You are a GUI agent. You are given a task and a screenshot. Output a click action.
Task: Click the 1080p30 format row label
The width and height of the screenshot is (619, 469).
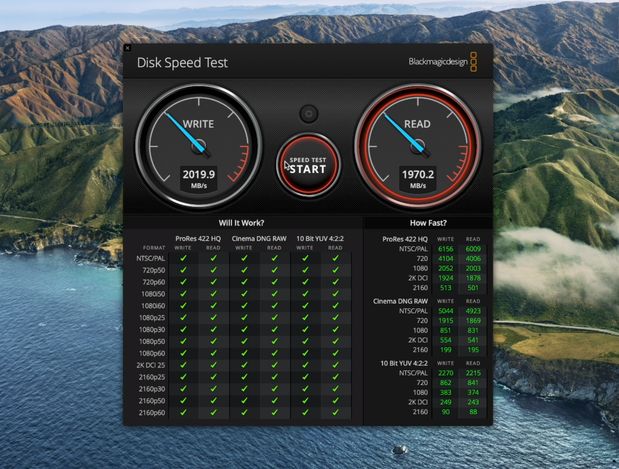click(152, 330)
